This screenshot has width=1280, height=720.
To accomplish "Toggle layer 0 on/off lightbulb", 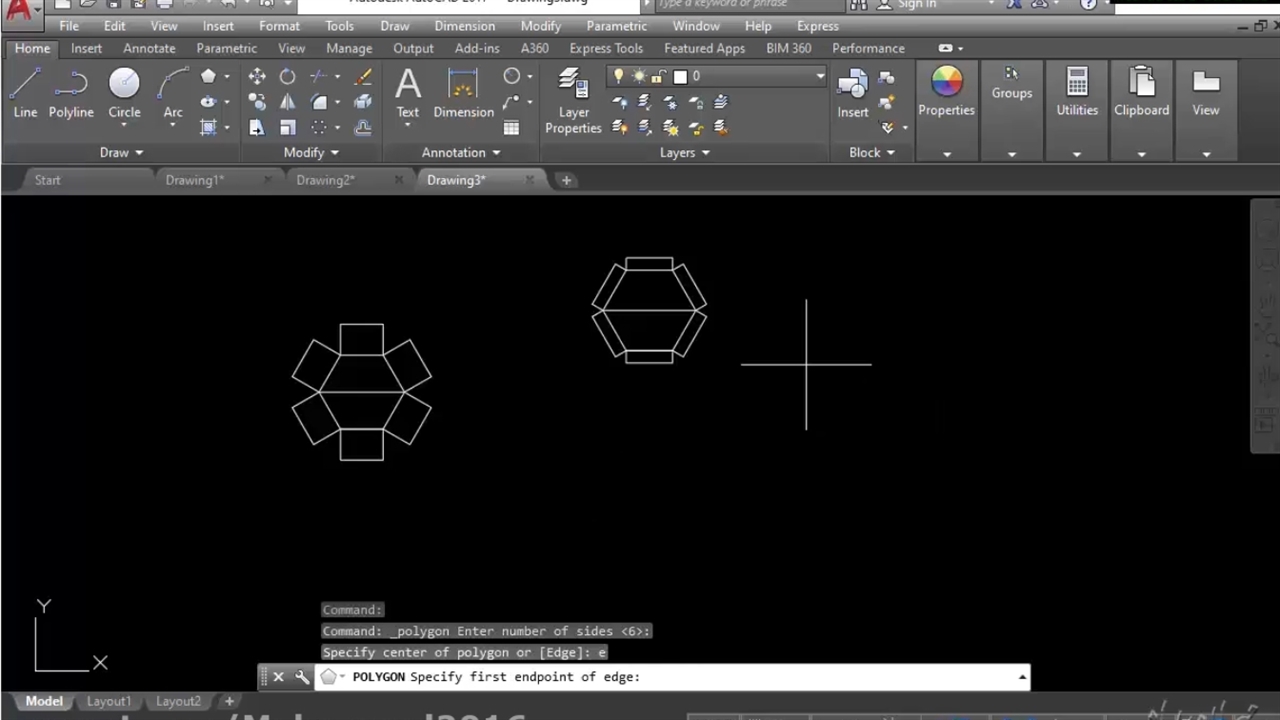I will click(619, 76).
